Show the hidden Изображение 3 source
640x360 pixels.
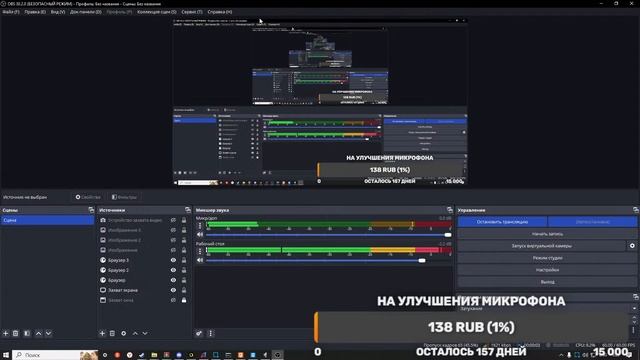point(173,230)
